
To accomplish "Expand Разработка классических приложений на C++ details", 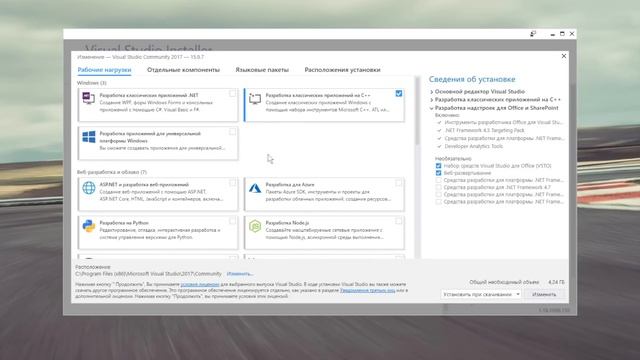I will pyautogui.click(x=431, y=100).
